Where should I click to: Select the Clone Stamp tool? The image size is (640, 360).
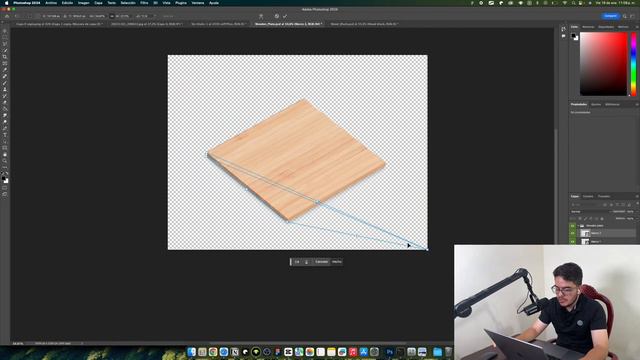pyautogui.click(x=5, y=89)
